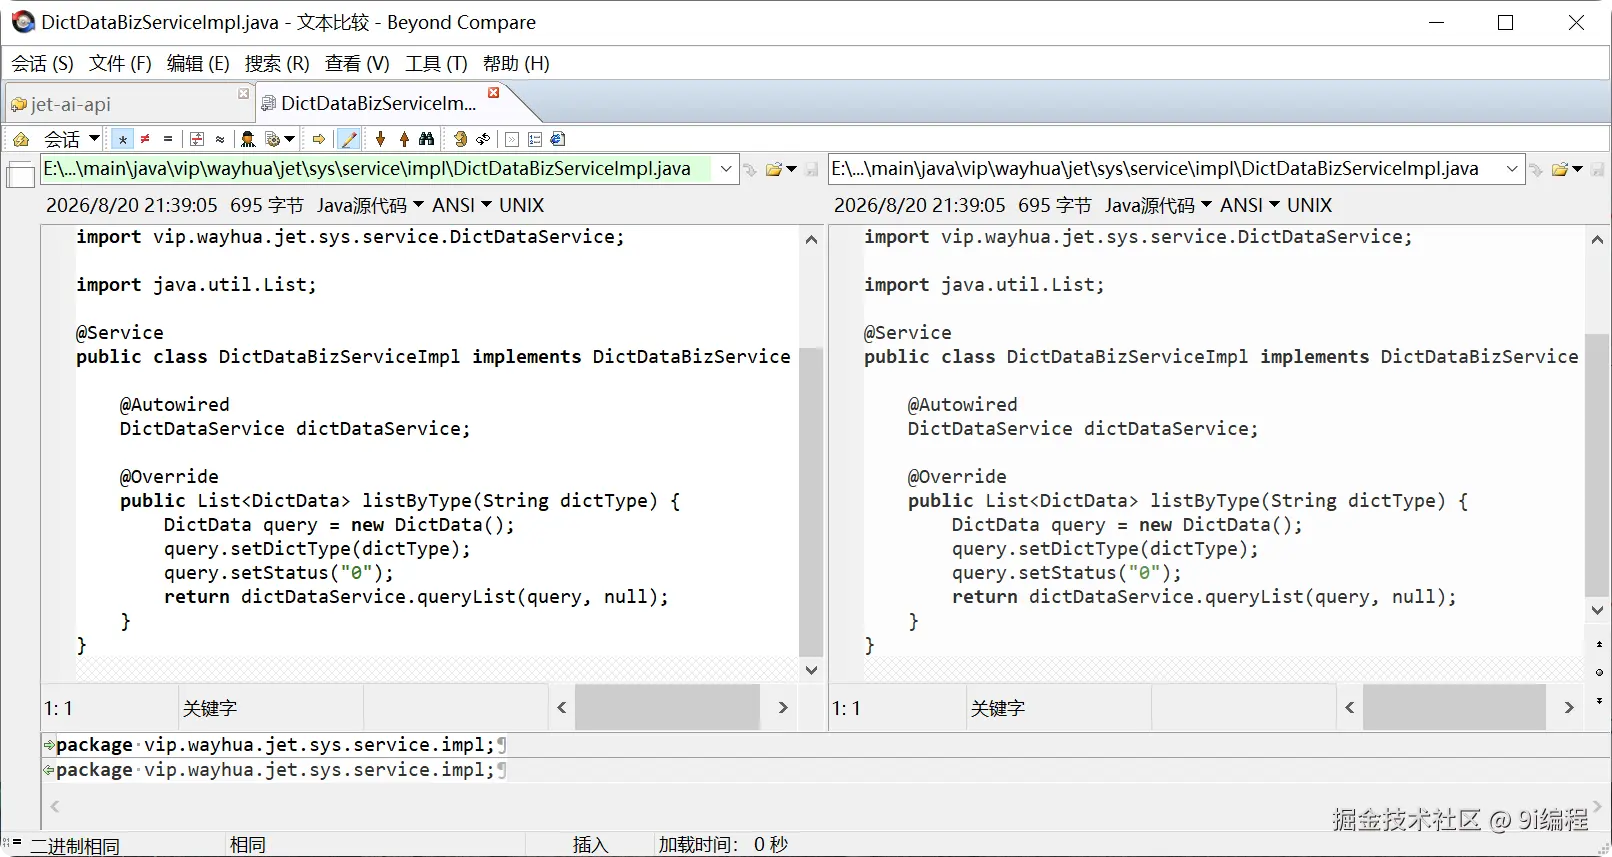Open the left ANSI encoding dropdown
1612x857 pixels.
462,205
